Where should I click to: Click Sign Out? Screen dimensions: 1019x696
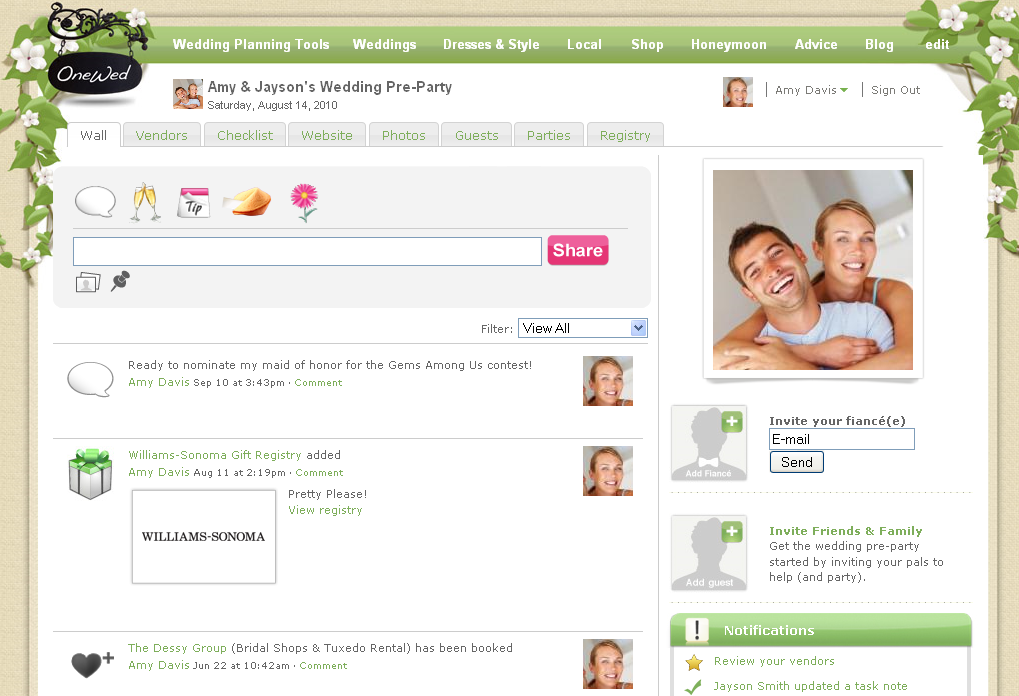[x=896, y=90]
